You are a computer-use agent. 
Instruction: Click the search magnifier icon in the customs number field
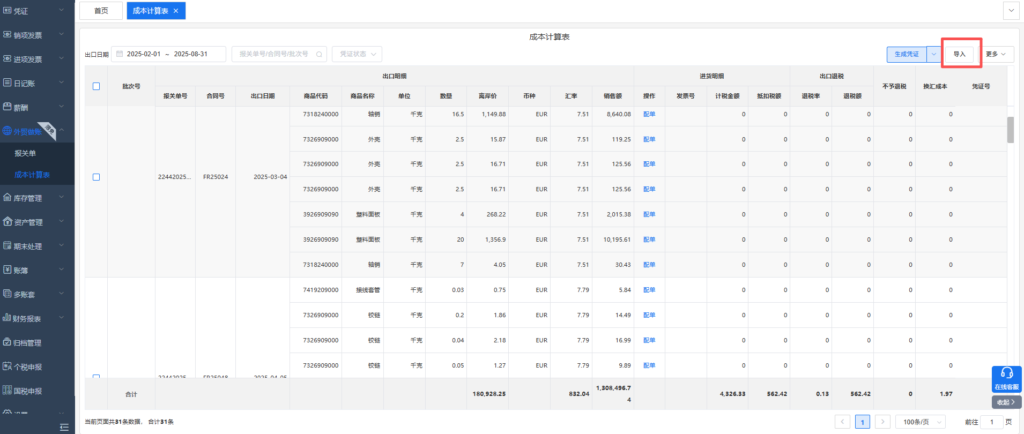pyautogui.click(x=320, y=54)
